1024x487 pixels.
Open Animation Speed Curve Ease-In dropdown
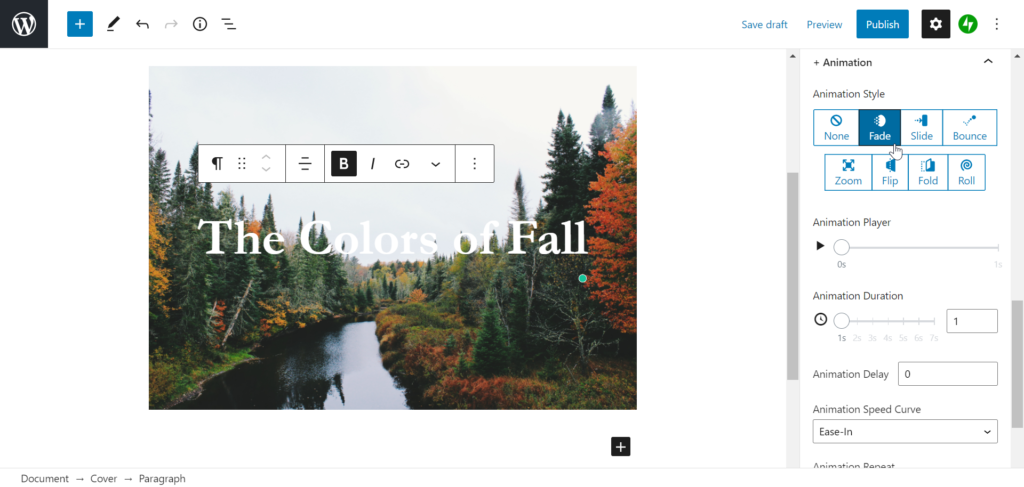904,432
